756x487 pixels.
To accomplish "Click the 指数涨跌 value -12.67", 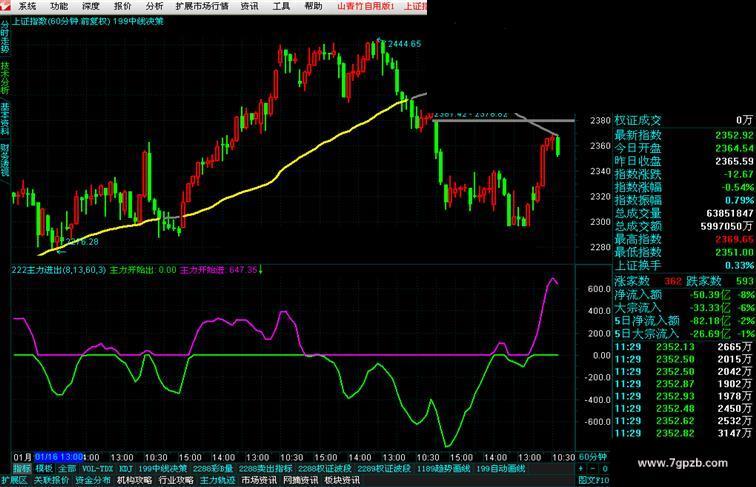I will coord(739,175).
